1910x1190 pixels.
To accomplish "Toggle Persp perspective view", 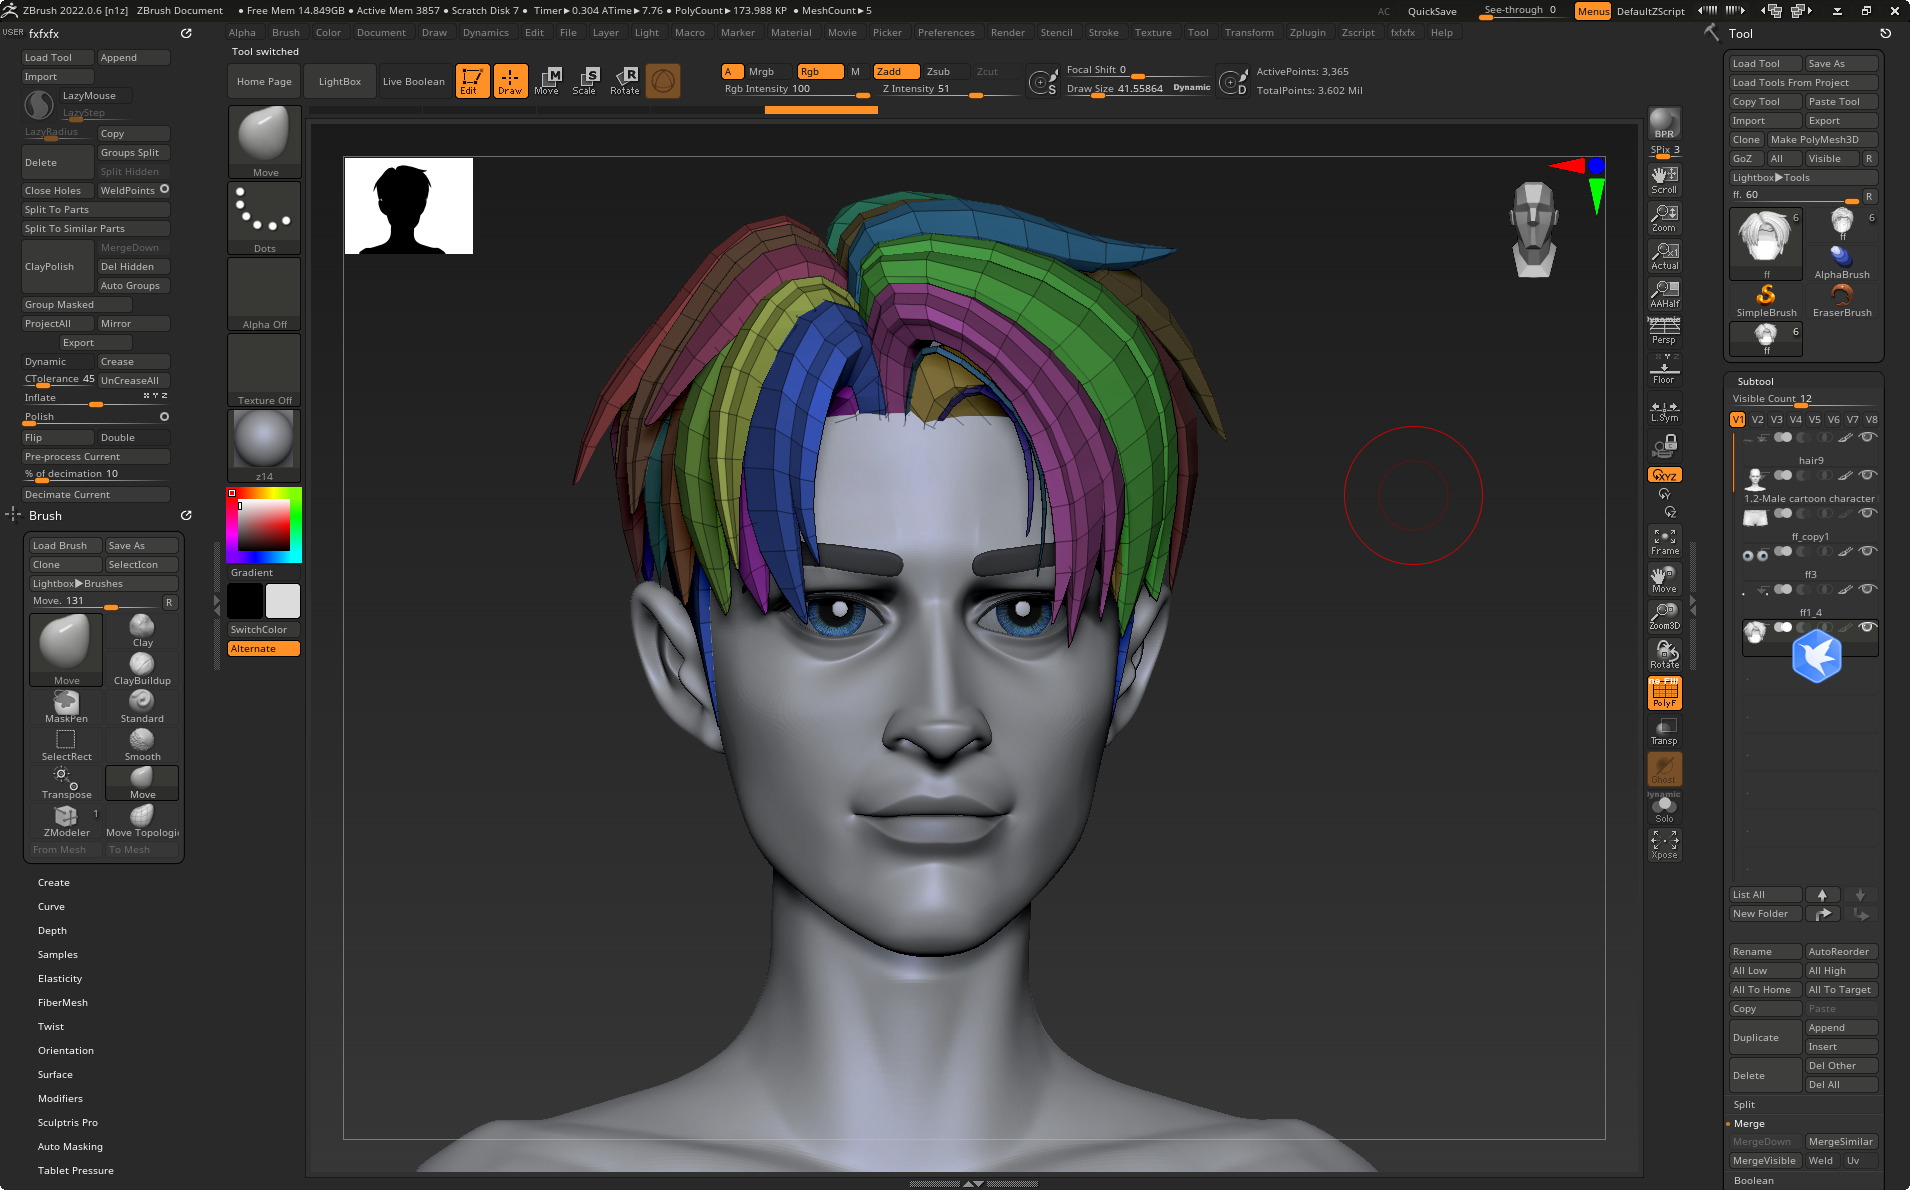I will pos(1664,332).
